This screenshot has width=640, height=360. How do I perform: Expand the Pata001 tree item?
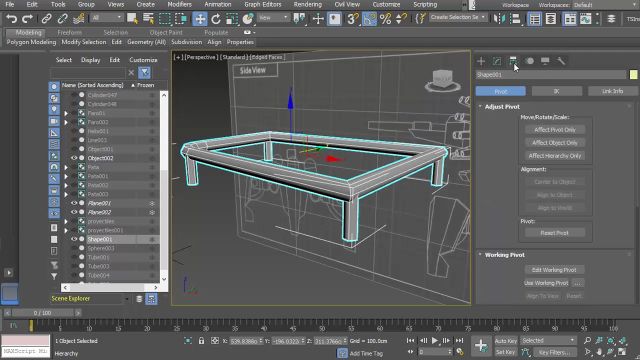tap(66, 176)
